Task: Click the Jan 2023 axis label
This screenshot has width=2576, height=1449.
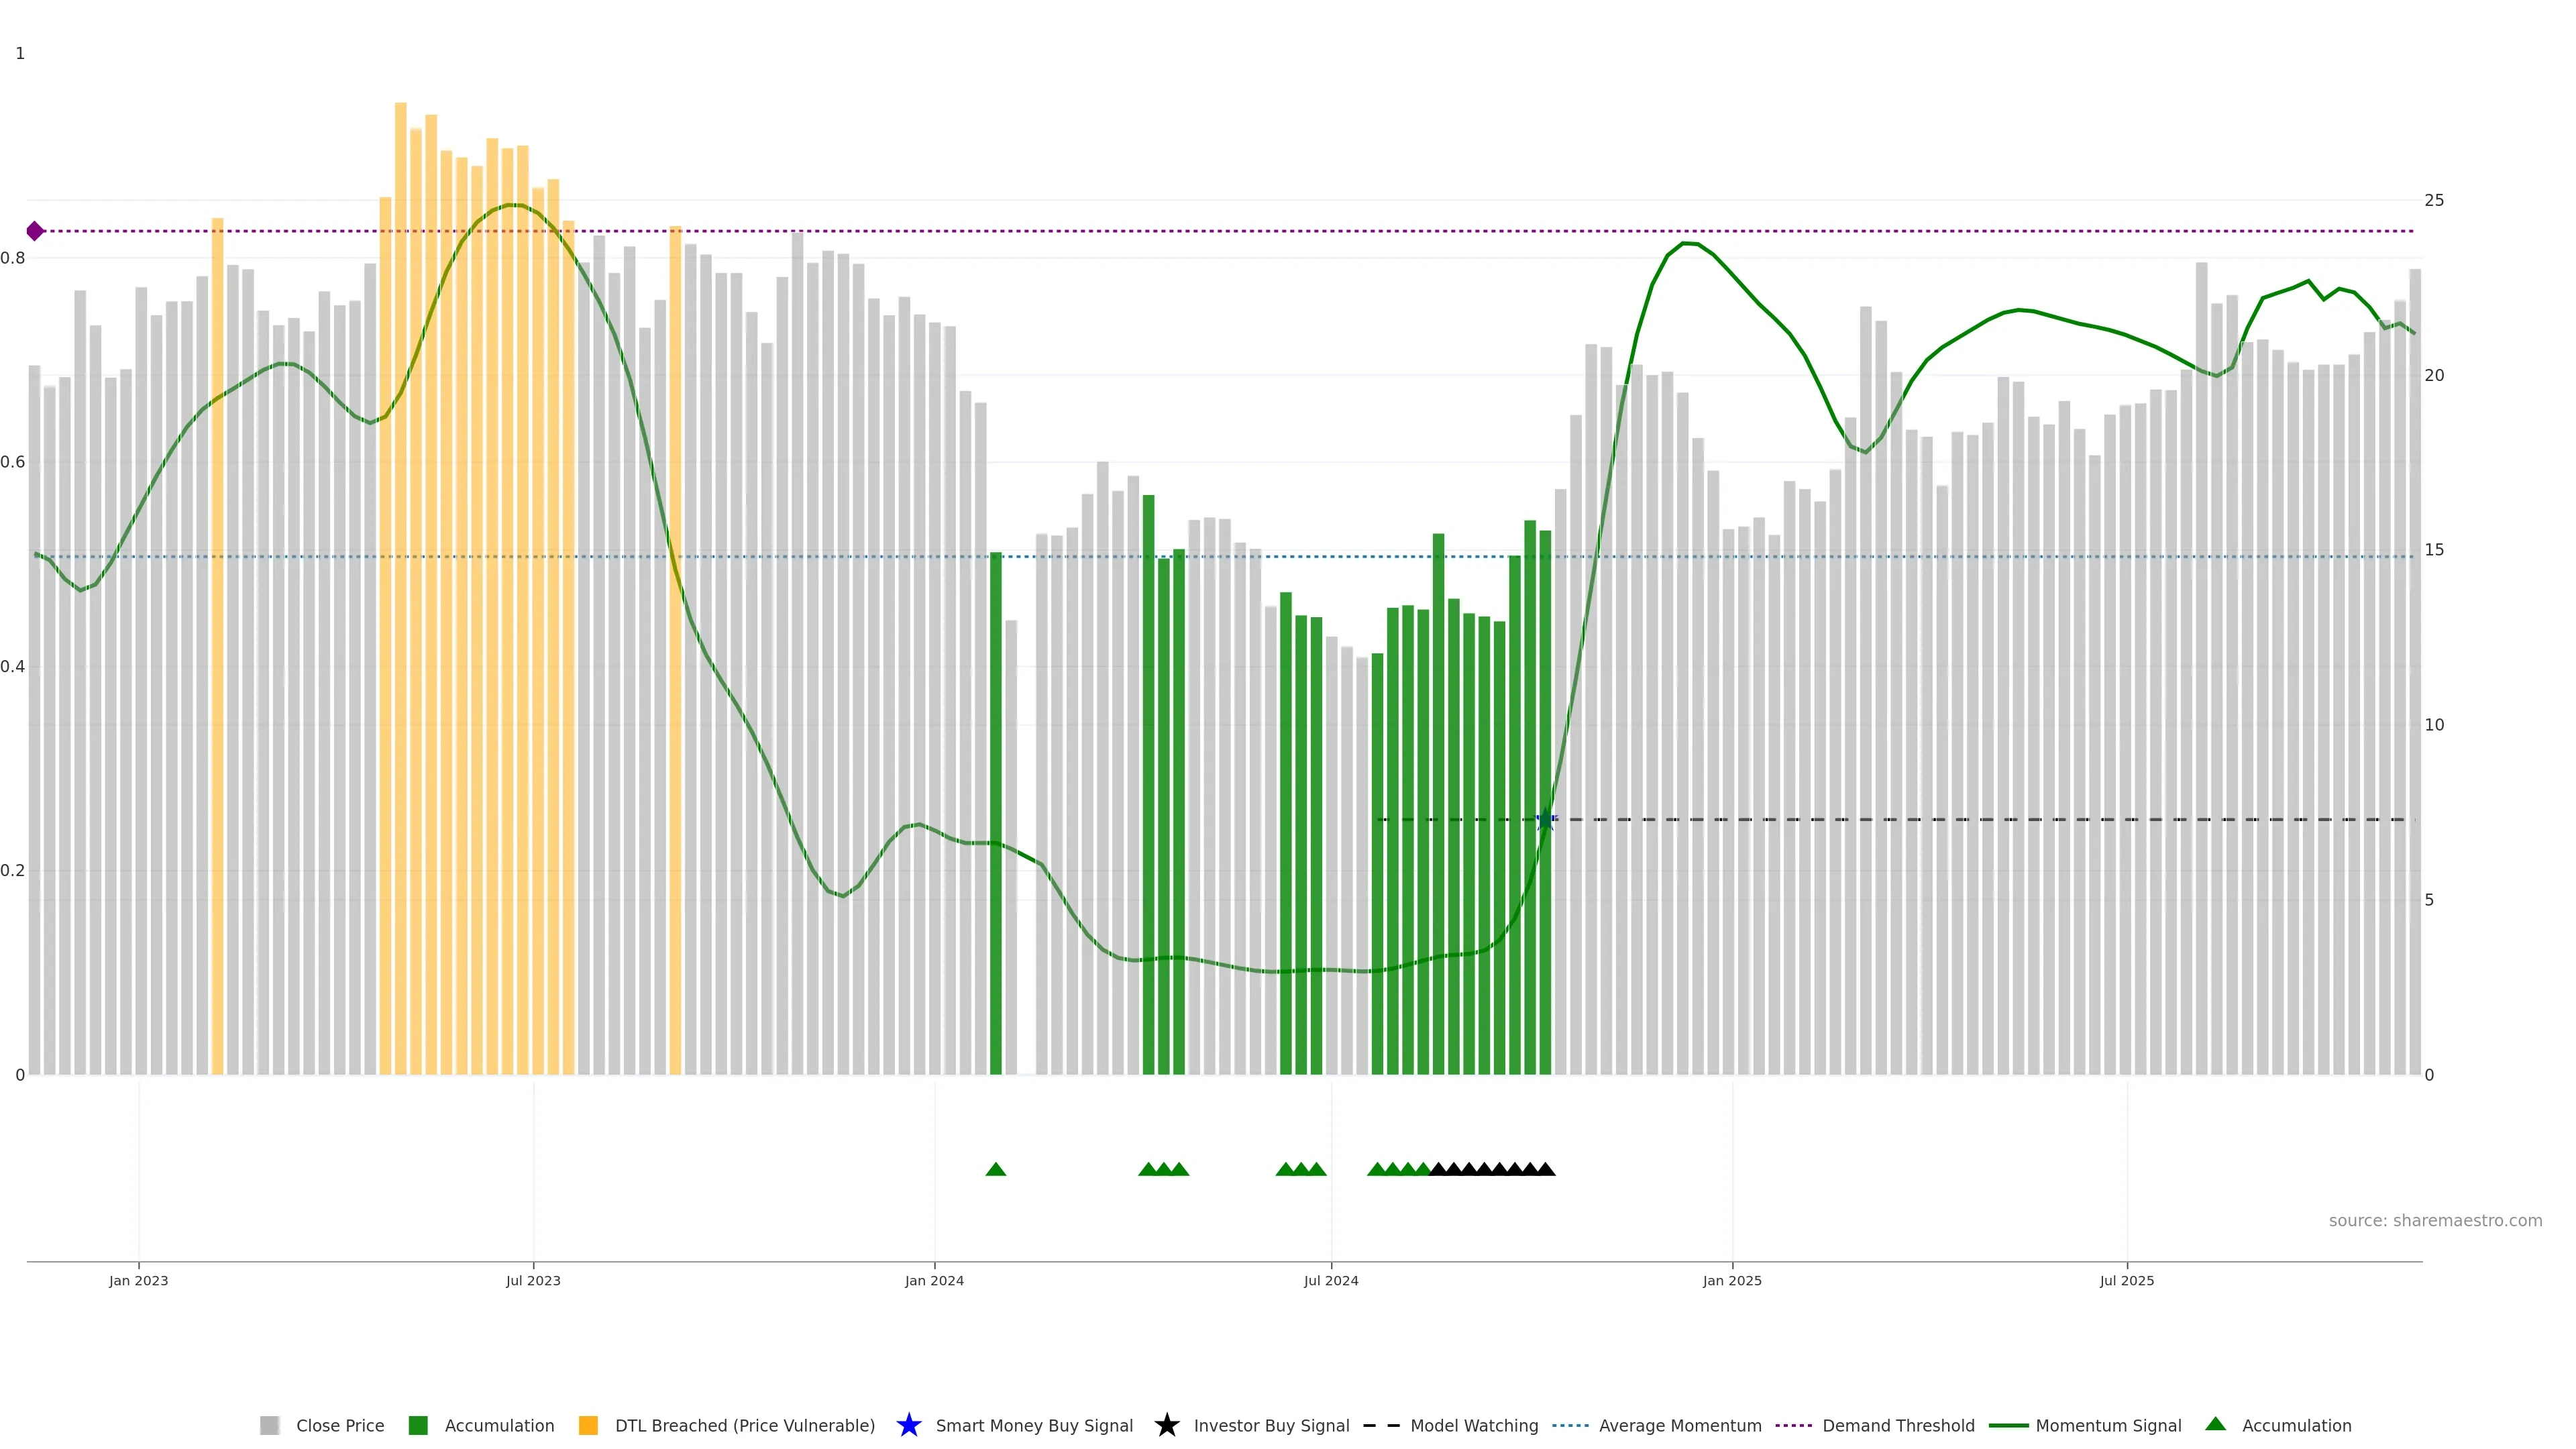Action: (x=138, y=1280)
